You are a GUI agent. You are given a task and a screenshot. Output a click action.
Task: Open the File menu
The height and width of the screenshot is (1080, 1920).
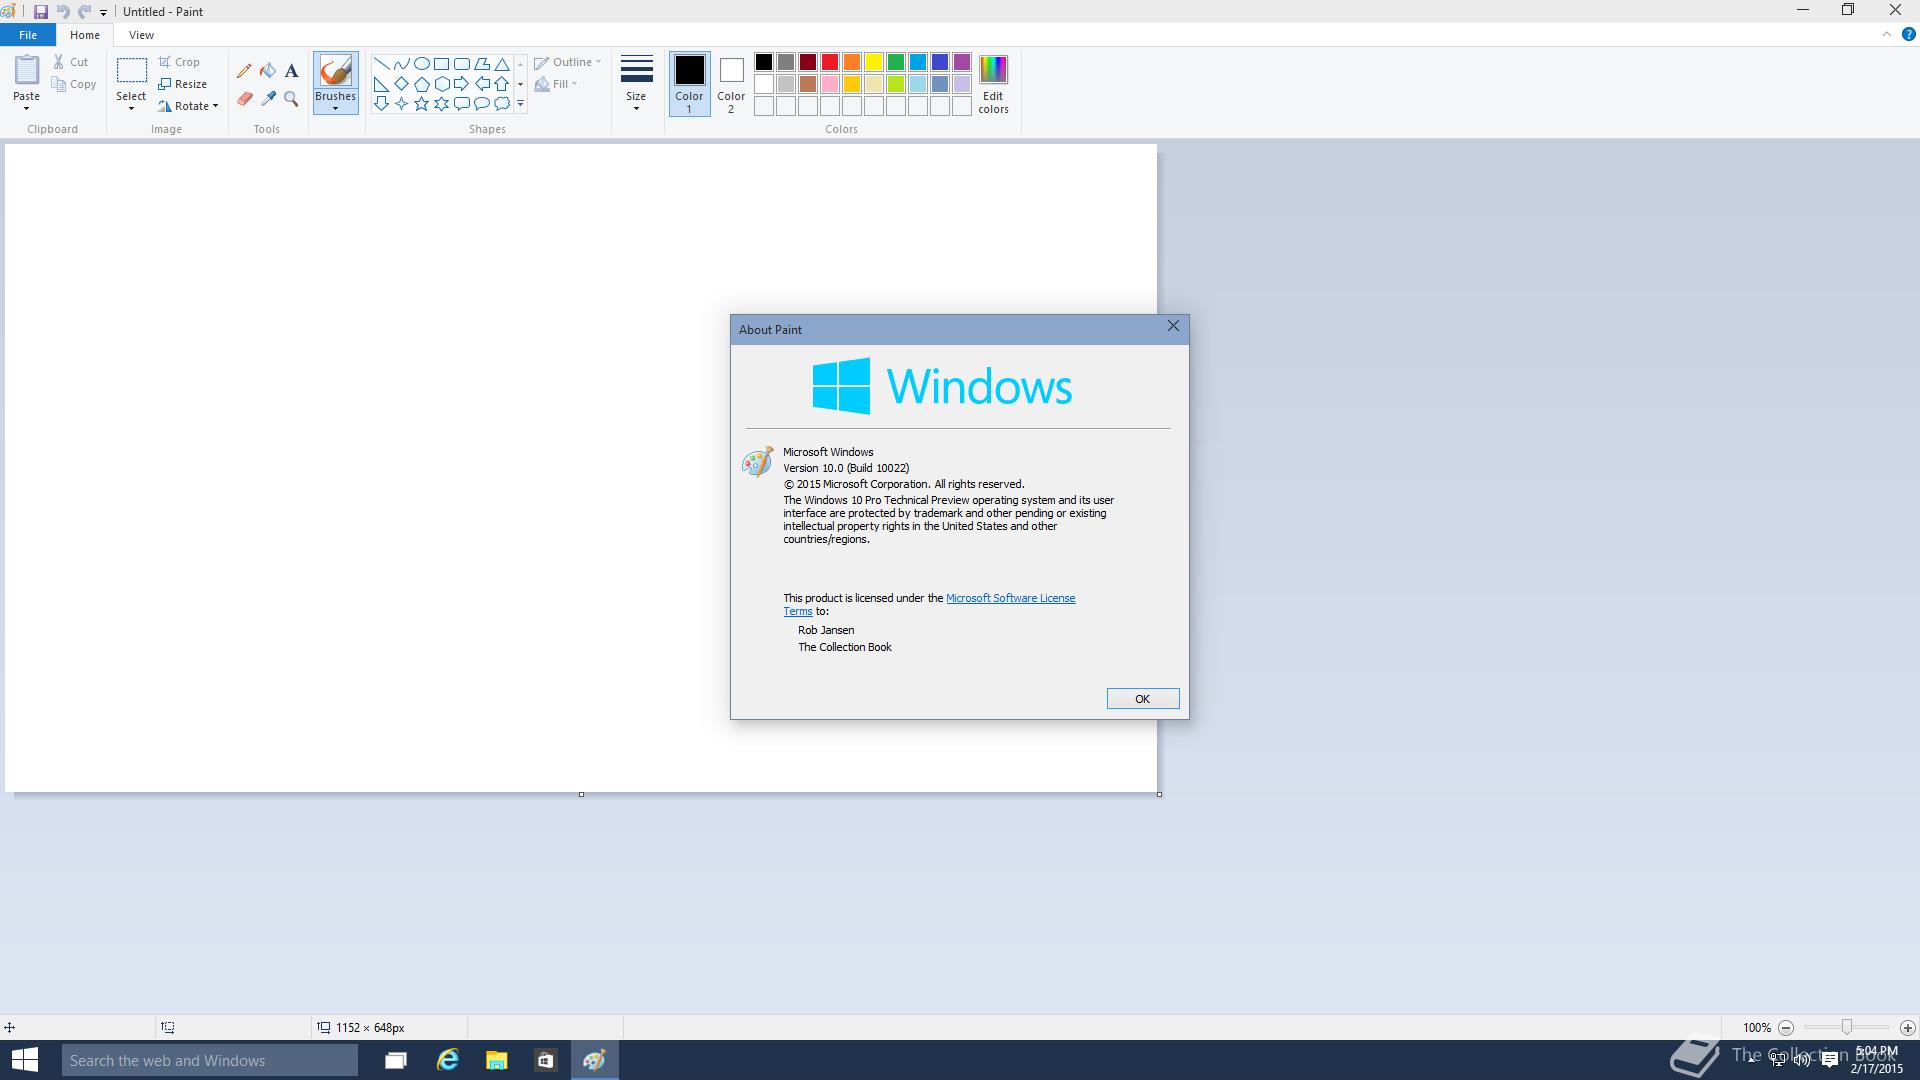[28, 35]
